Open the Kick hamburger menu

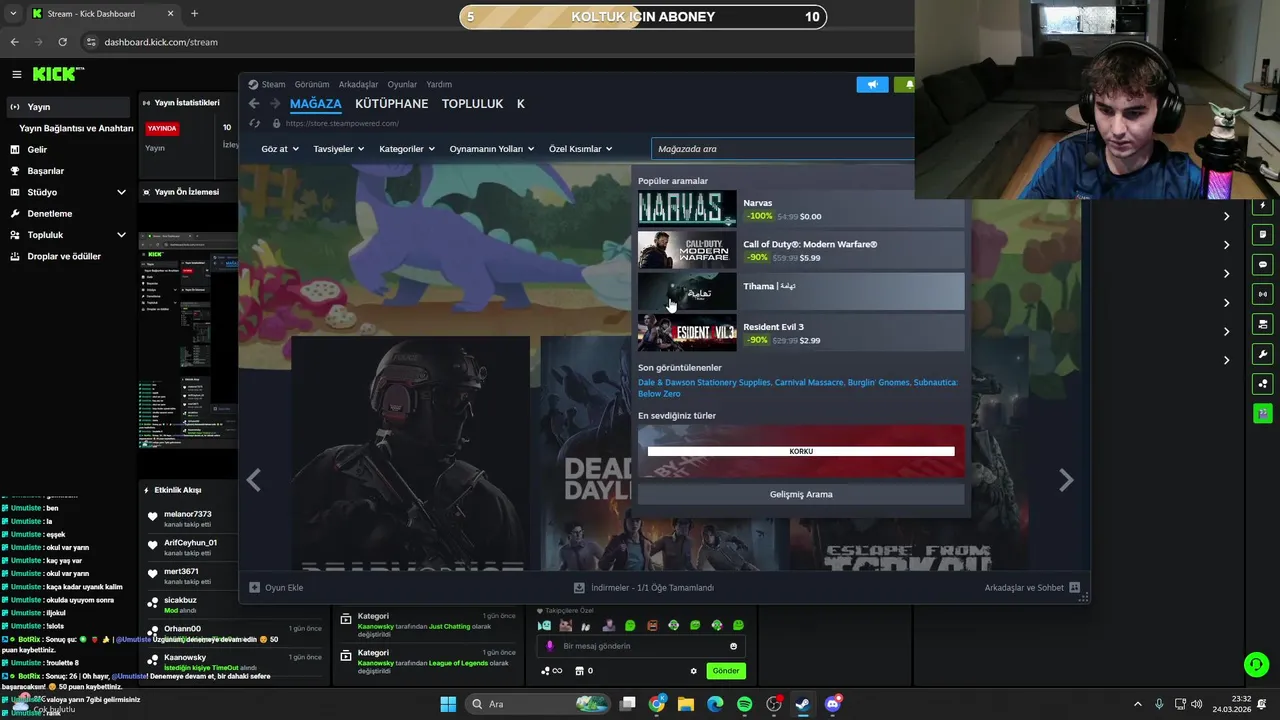(17, 74)
